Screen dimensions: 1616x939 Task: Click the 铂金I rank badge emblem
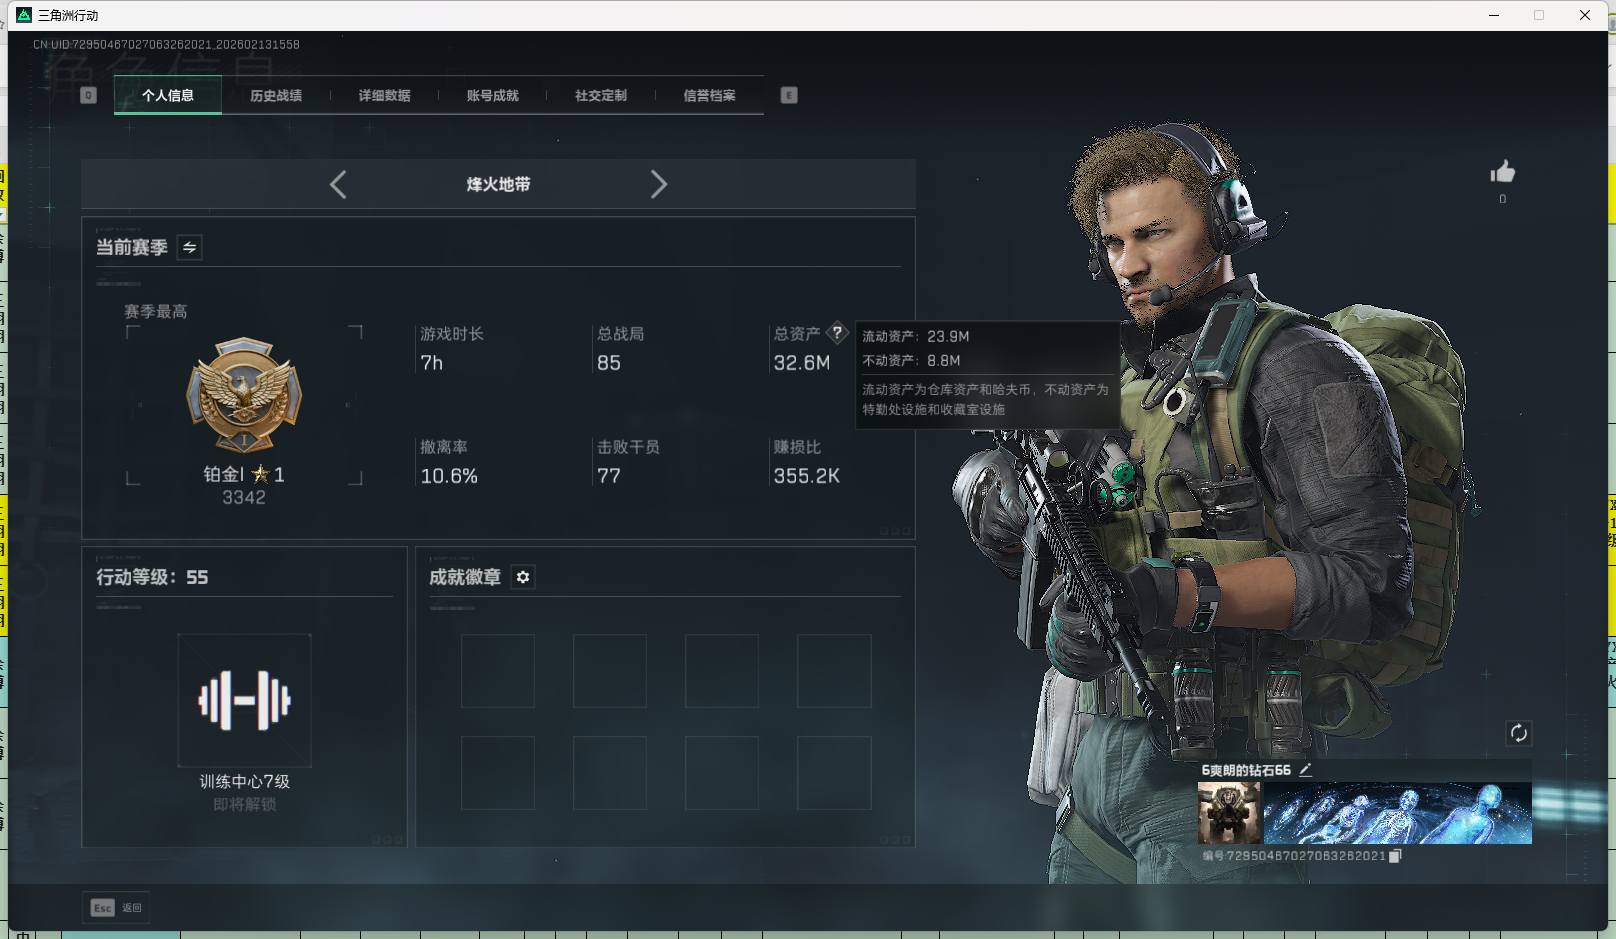pyautogui.click(x=244, y=395)
